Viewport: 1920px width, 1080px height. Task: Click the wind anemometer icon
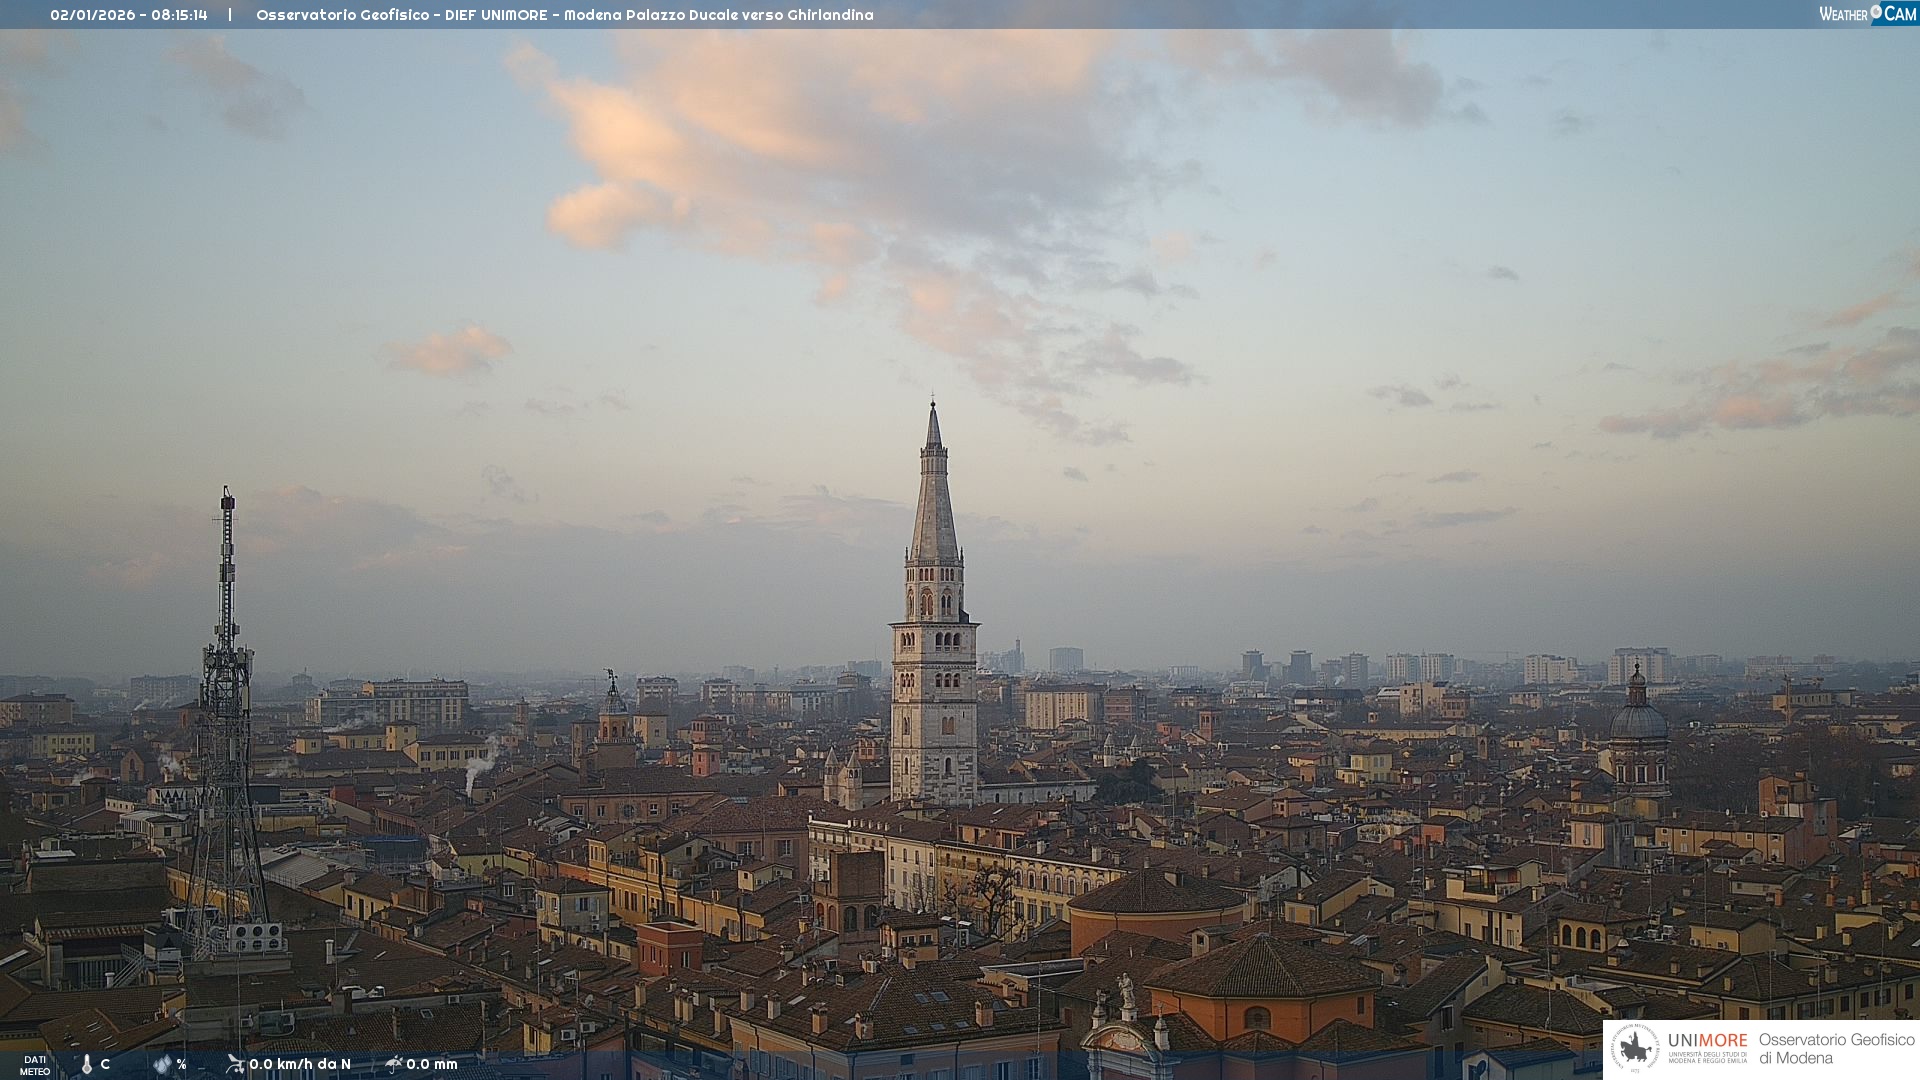coord(235,1063)
